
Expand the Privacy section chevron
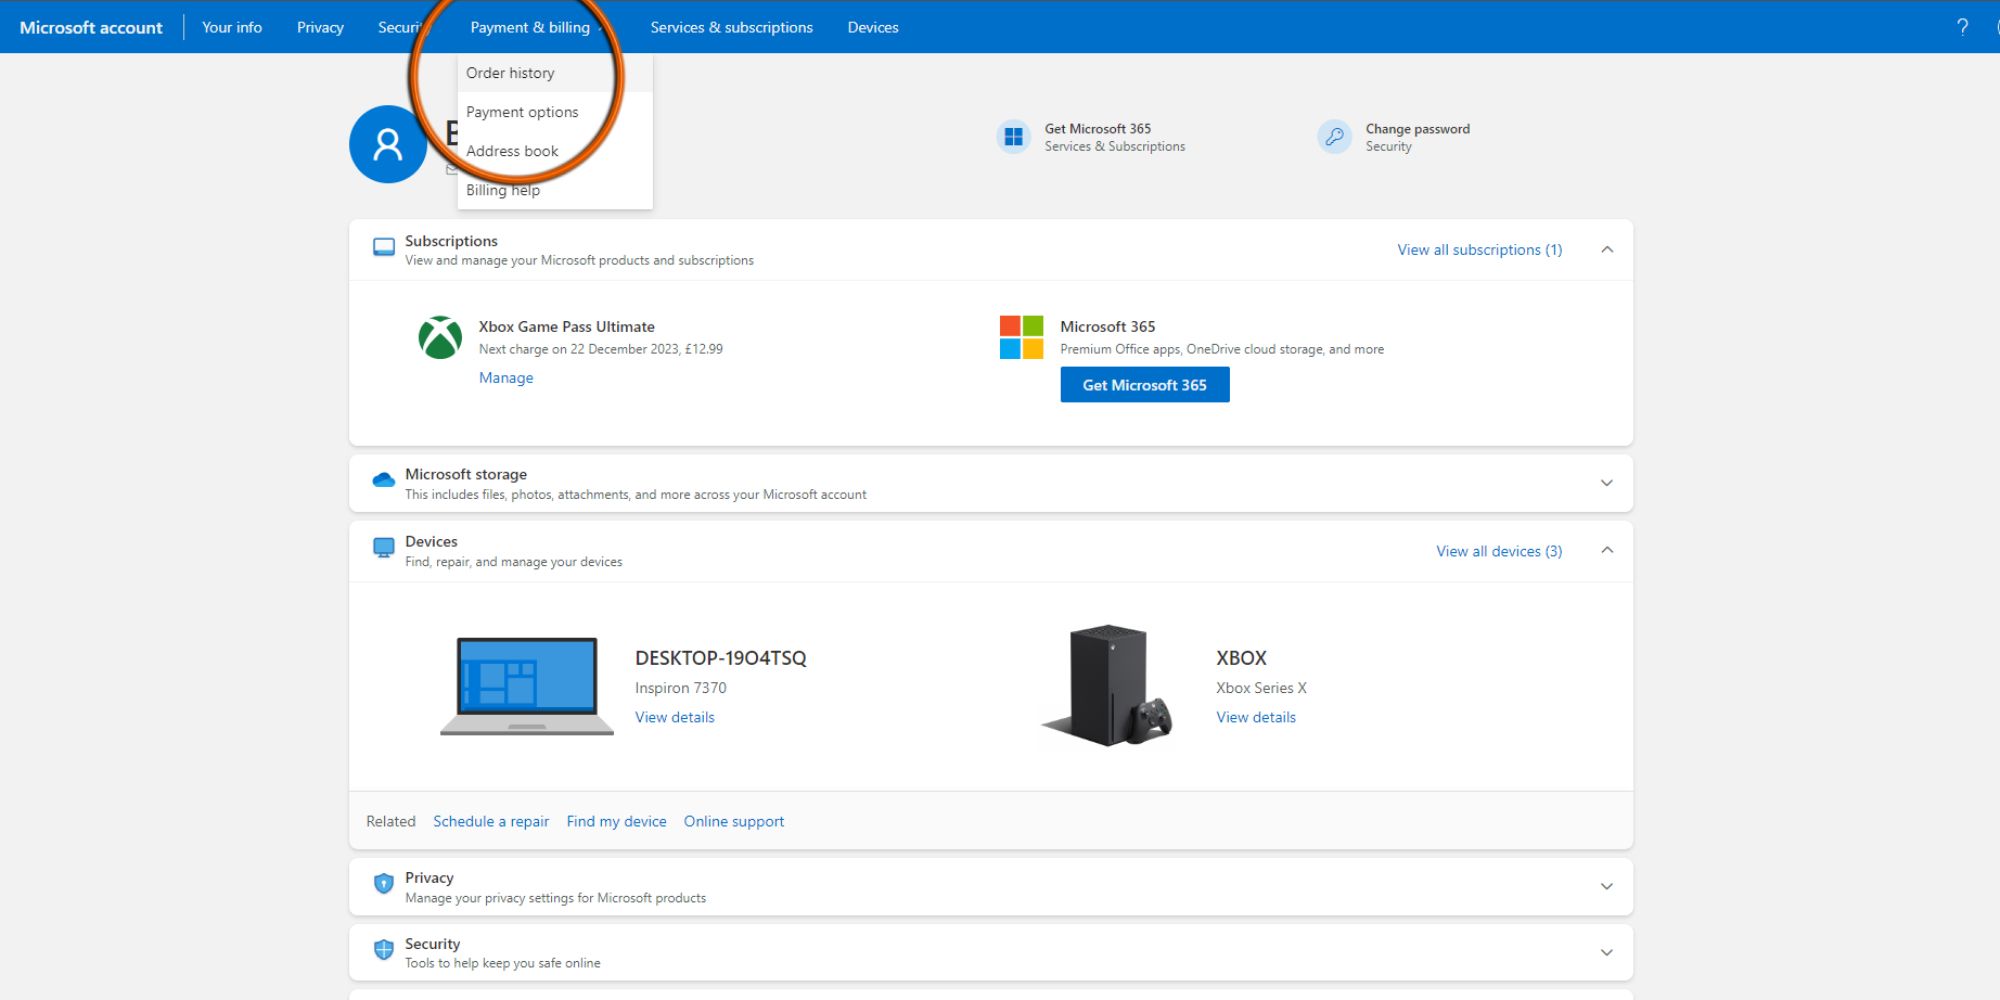[x=1607, y=887]
